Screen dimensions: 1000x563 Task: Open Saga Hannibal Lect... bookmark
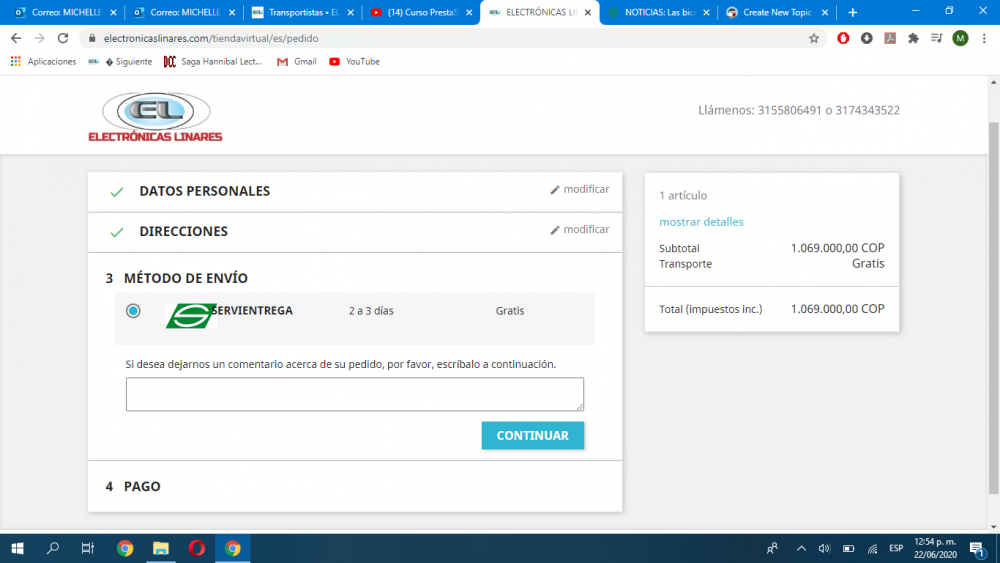213,62
